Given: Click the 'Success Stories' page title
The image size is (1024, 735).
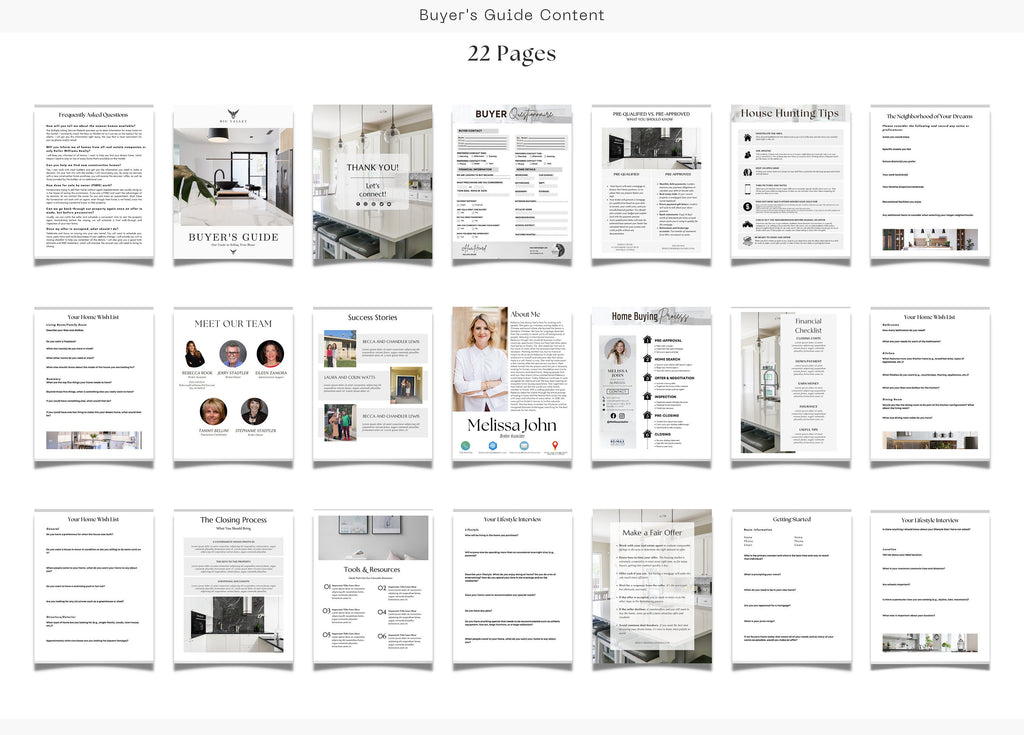Looking at the screenshot, I should 372,318.
